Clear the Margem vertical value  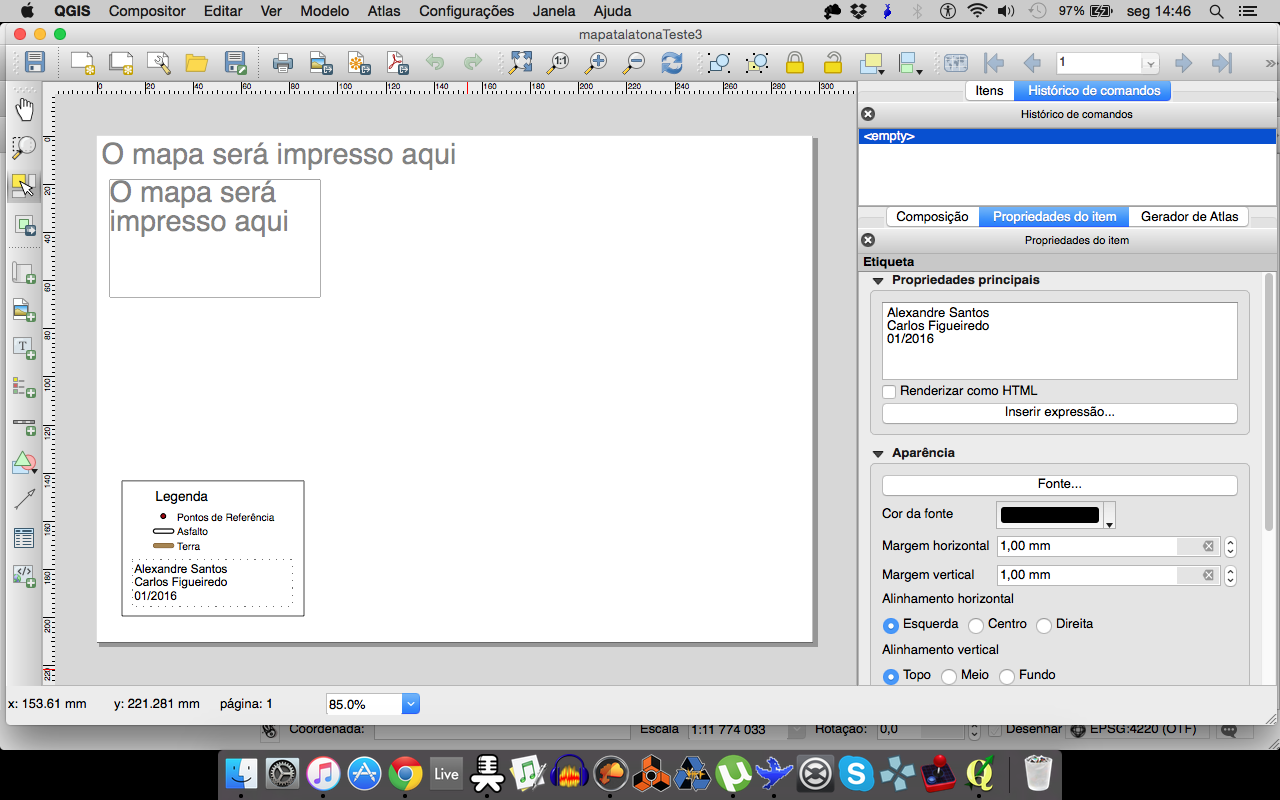click(x=1208, y=575)
